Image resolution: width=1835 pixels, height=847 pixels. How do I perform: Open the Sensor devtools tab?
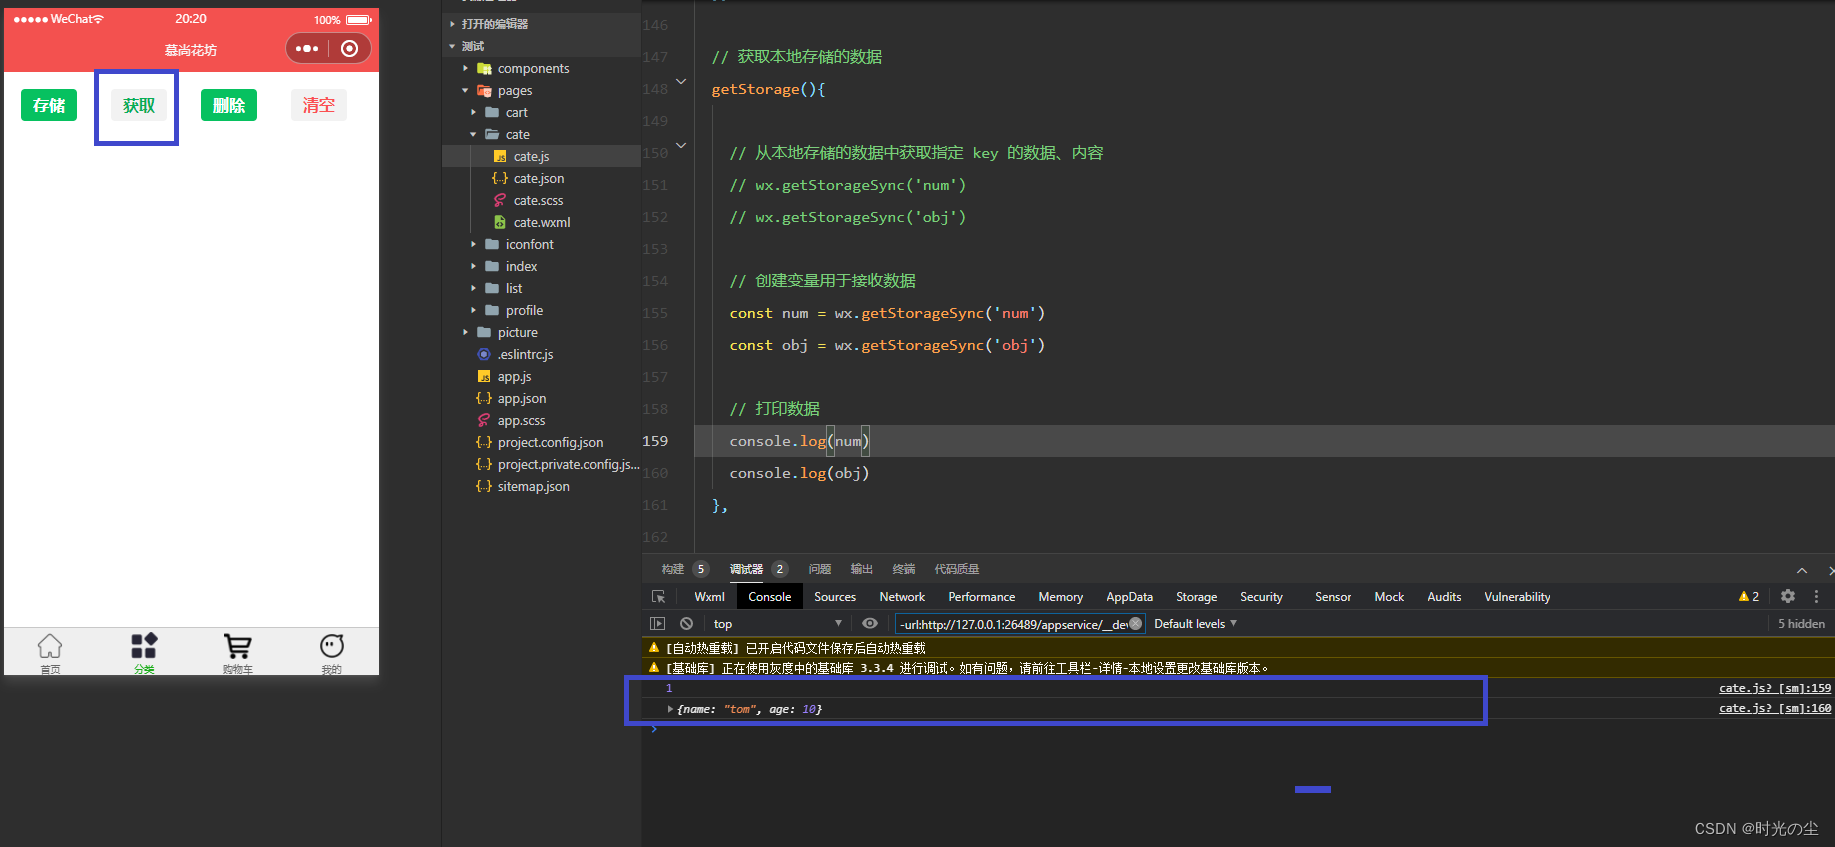point(1333,597)
